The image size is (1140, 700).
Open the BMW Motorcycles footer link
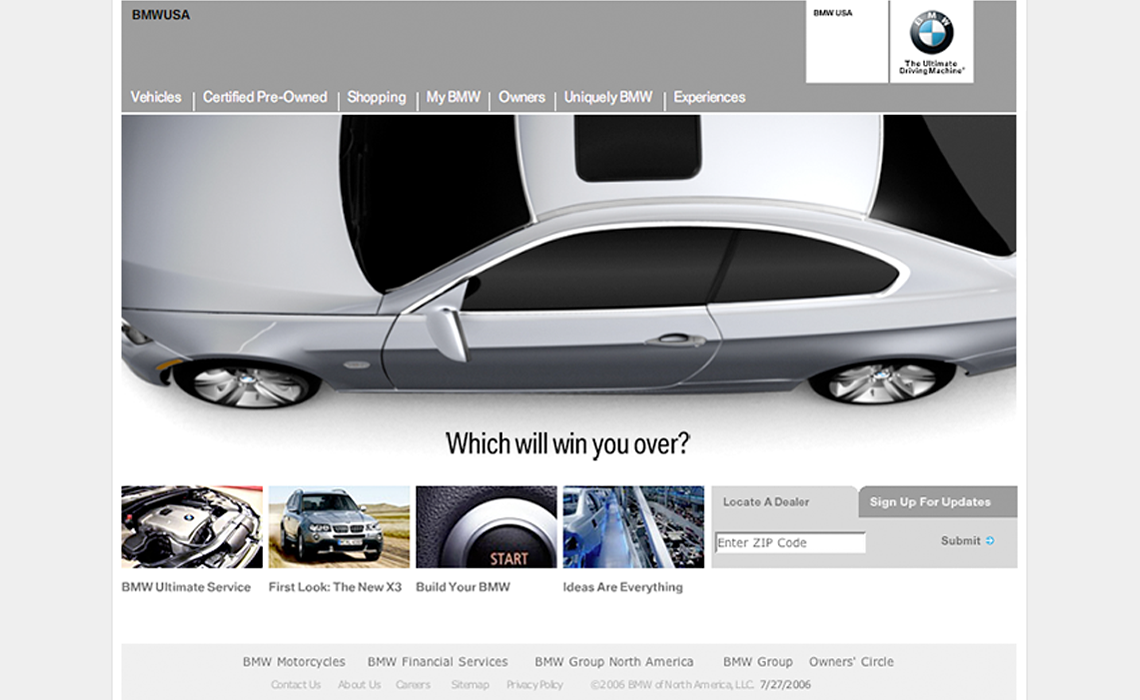[x=294, y=661]
